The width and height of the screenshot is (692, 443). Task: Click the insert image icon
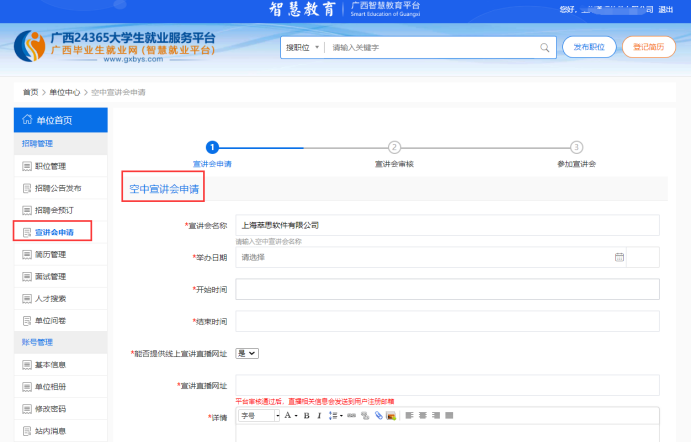(391, 416)
